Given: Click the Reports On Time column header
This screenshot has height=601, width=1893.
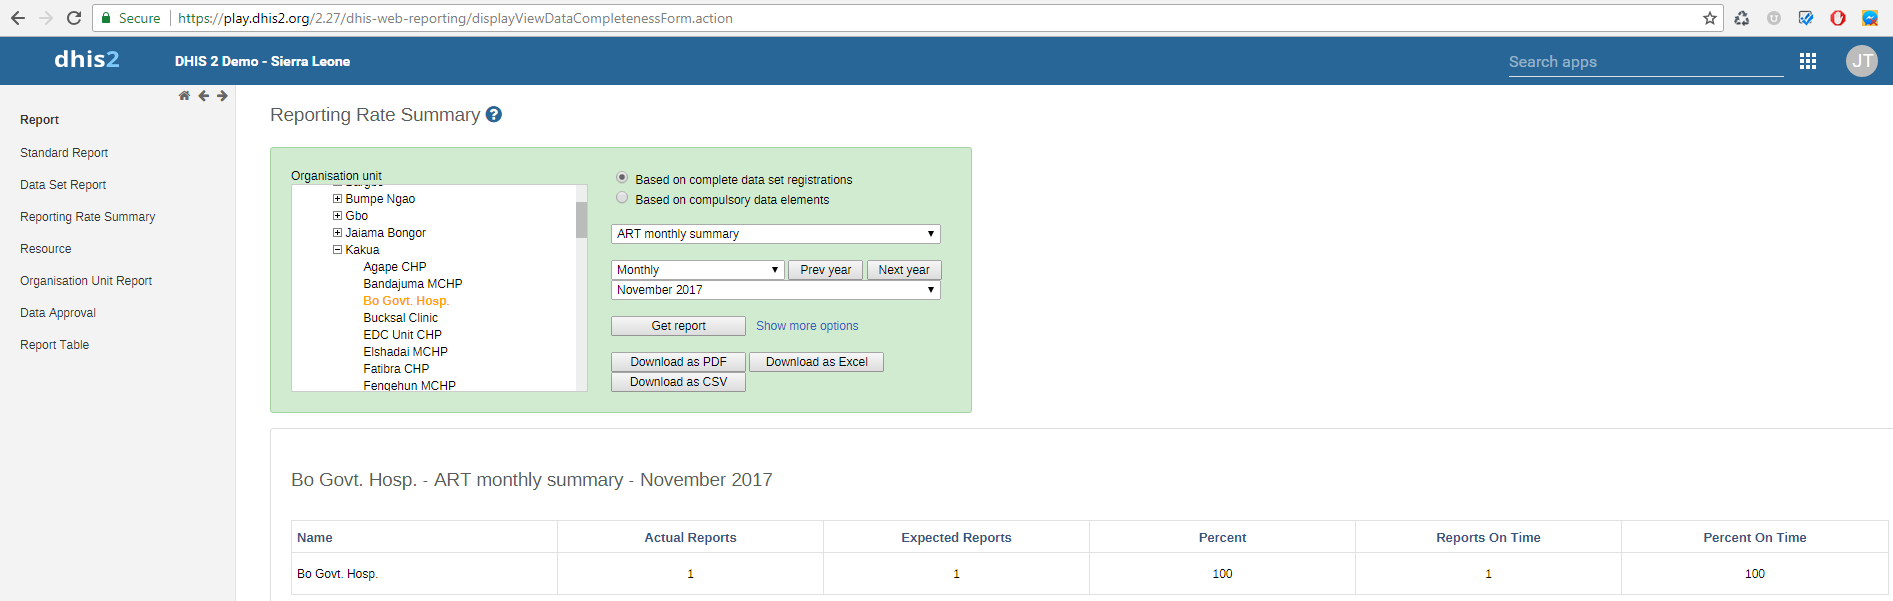Looking at the screenshot, I should [1488, 537].
